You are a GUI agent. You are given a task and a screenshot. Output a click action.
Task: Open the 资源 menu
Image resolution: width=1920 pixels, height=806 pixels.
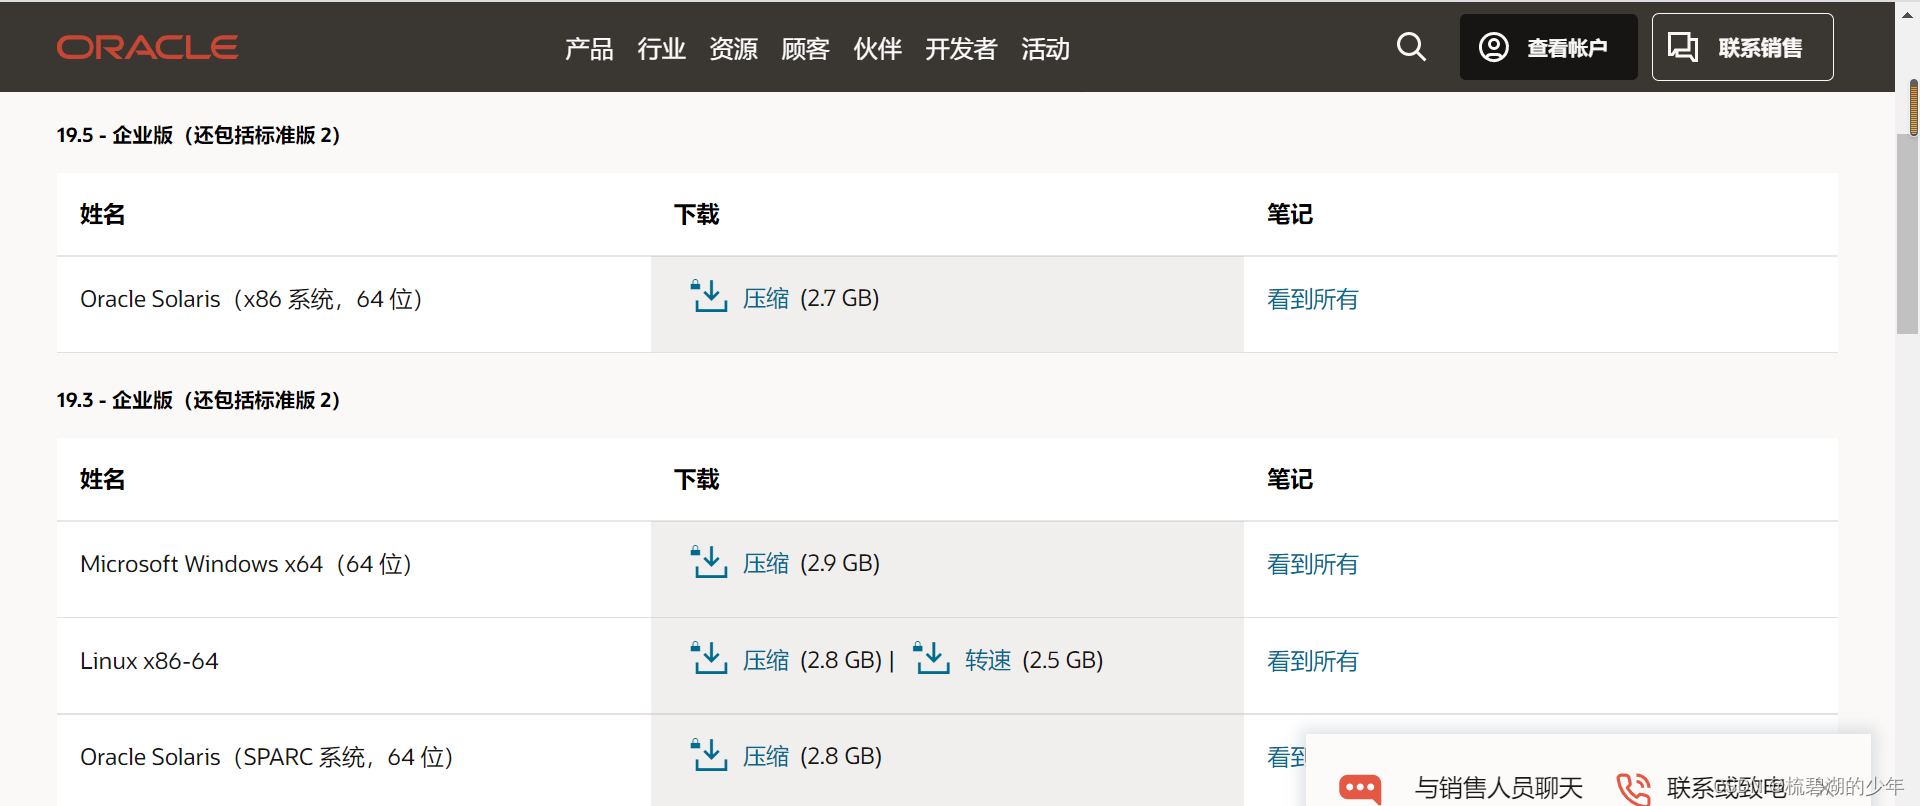733,49
